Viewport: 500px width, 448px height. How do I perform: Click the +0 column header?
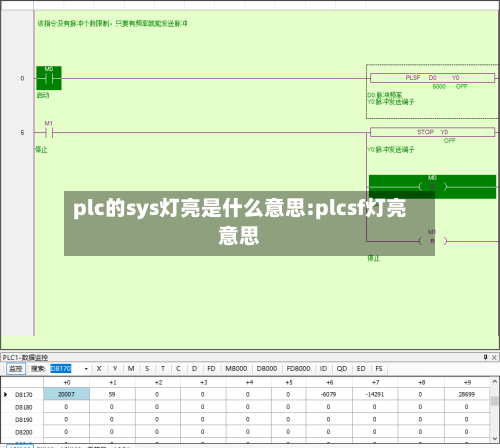pyautogui.click(x=67, y=382)
